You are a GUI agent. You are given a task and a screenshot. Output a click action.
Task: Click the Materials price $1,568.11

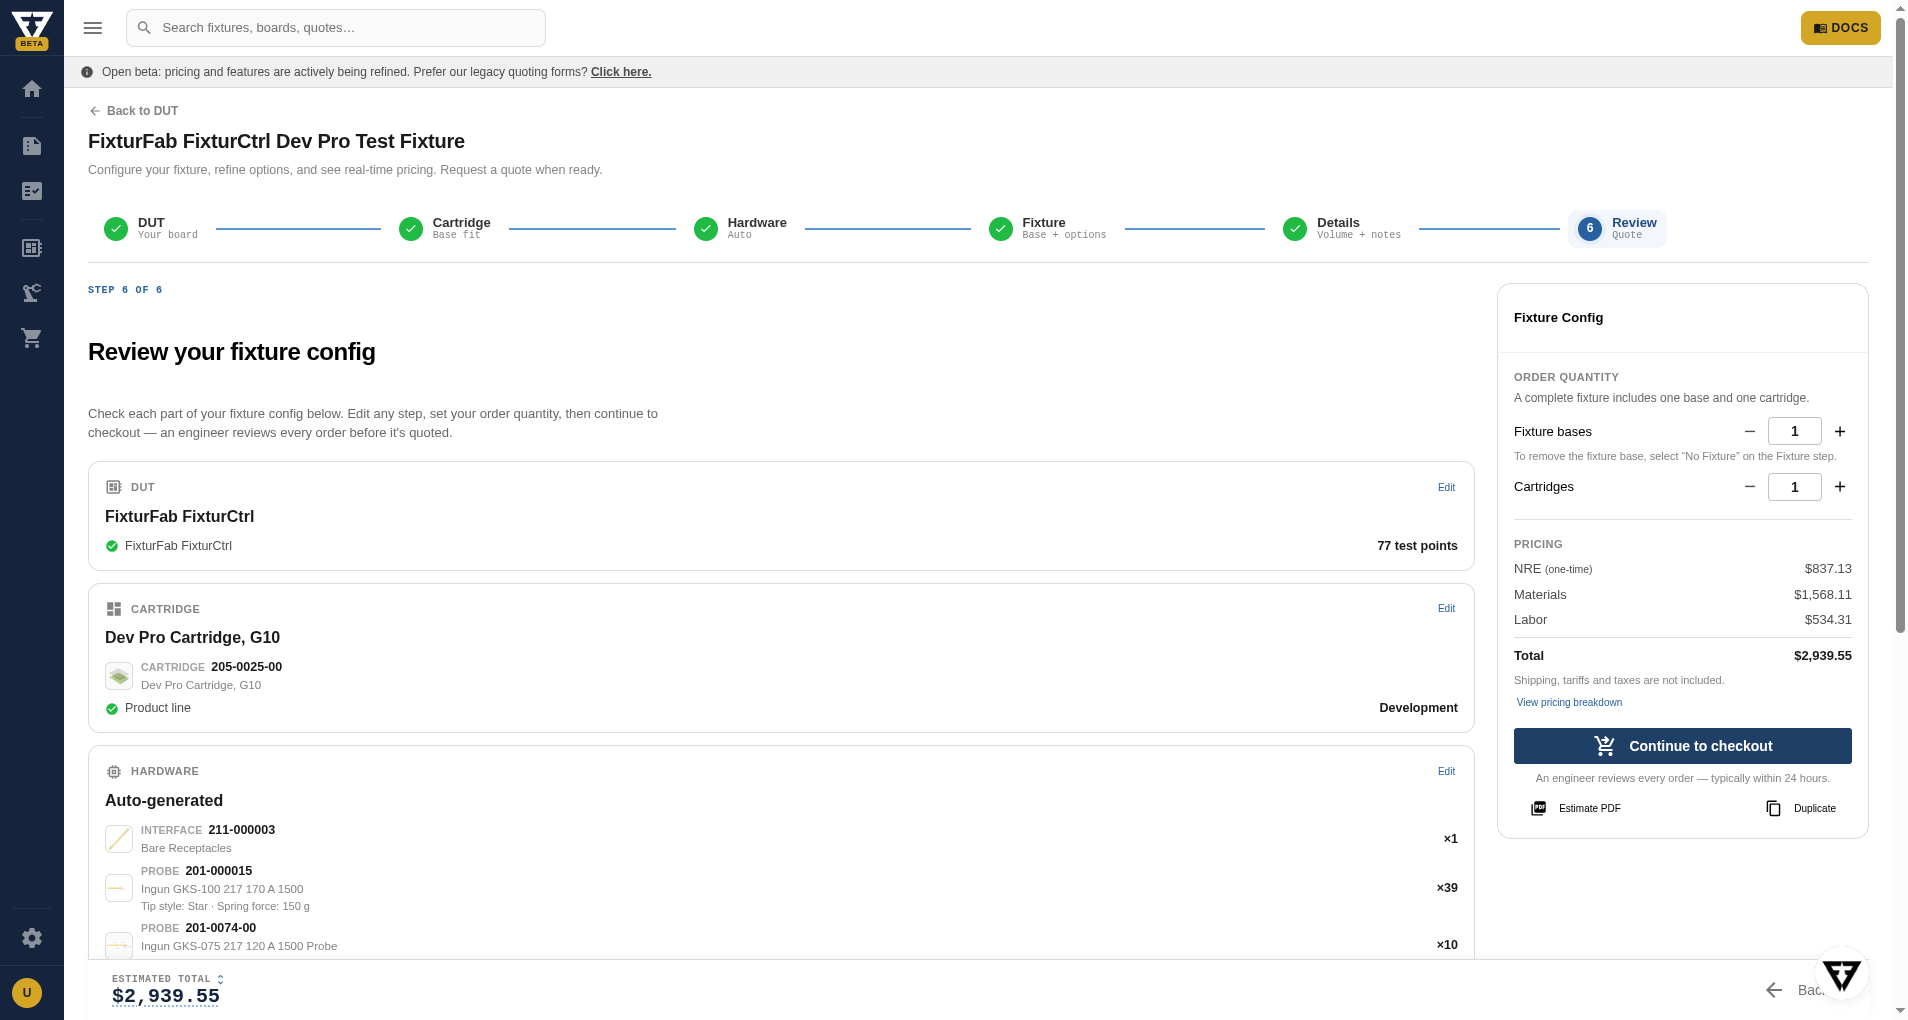point(1822,595)
